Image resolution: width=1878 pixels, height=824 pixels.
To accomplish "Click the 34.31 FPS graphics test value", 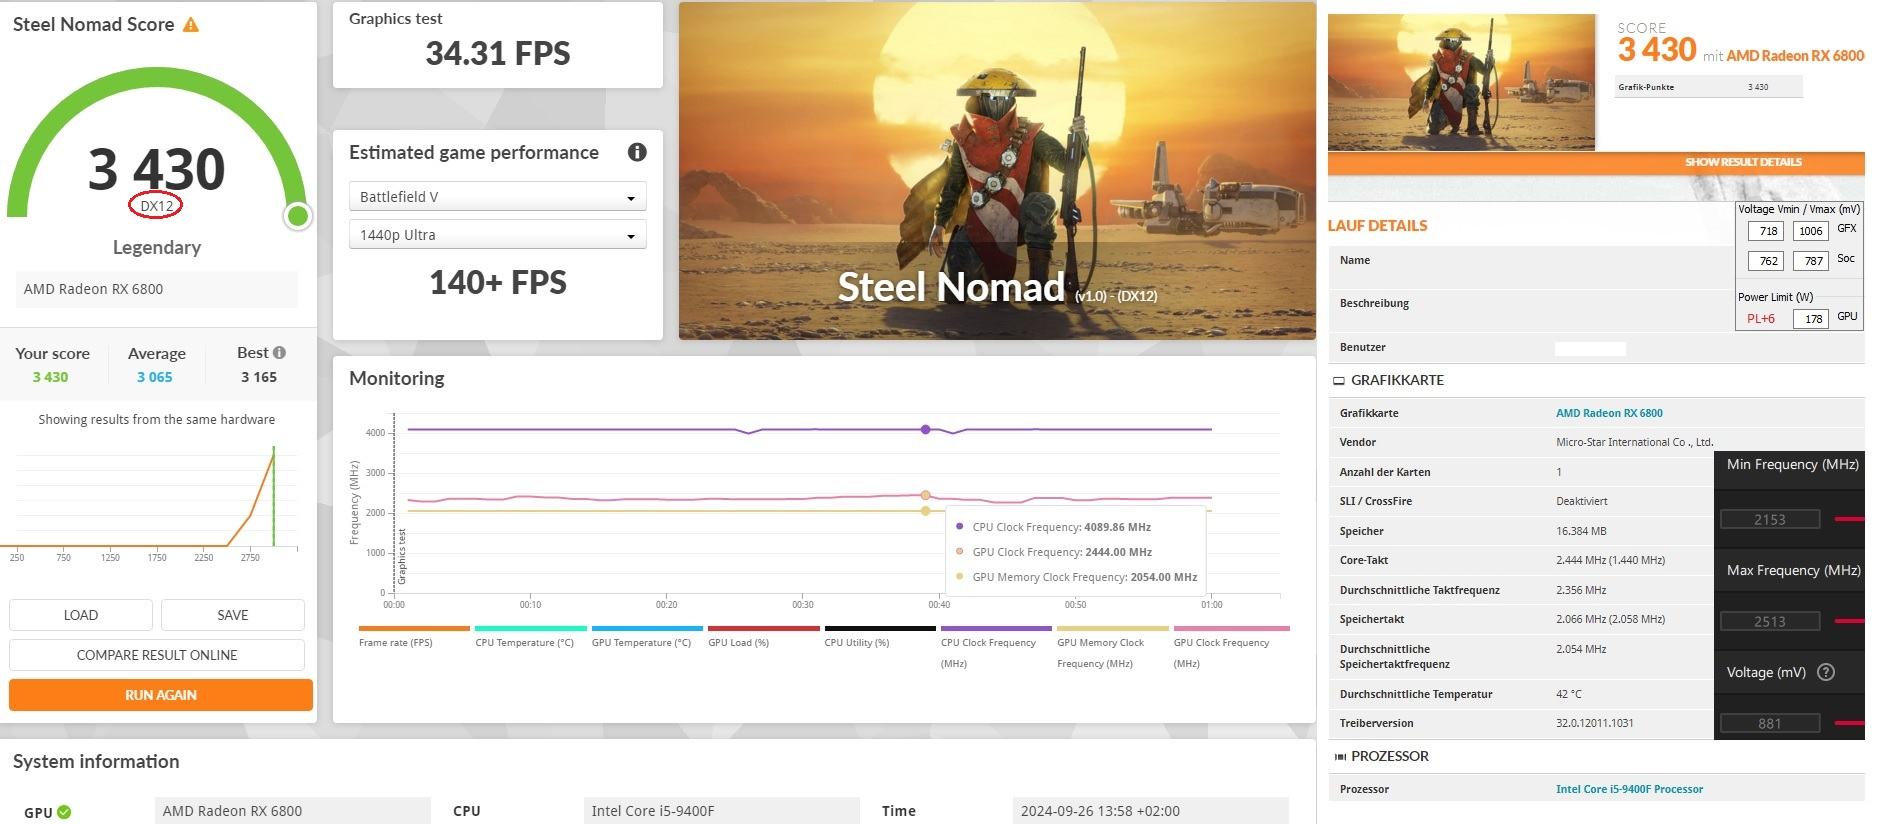I will (498, 54).
